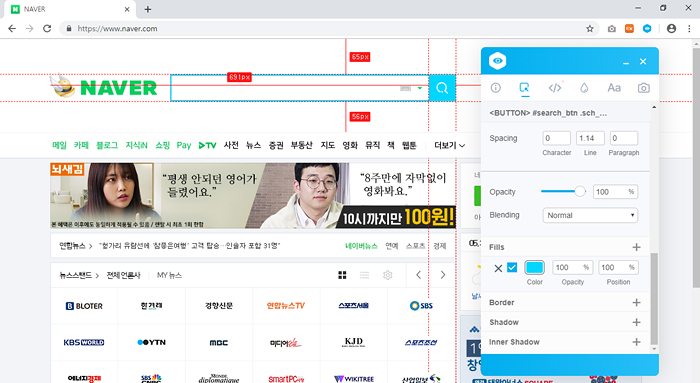Close the inspector panel with X
The image size is (700, 383).
[643, 61]
